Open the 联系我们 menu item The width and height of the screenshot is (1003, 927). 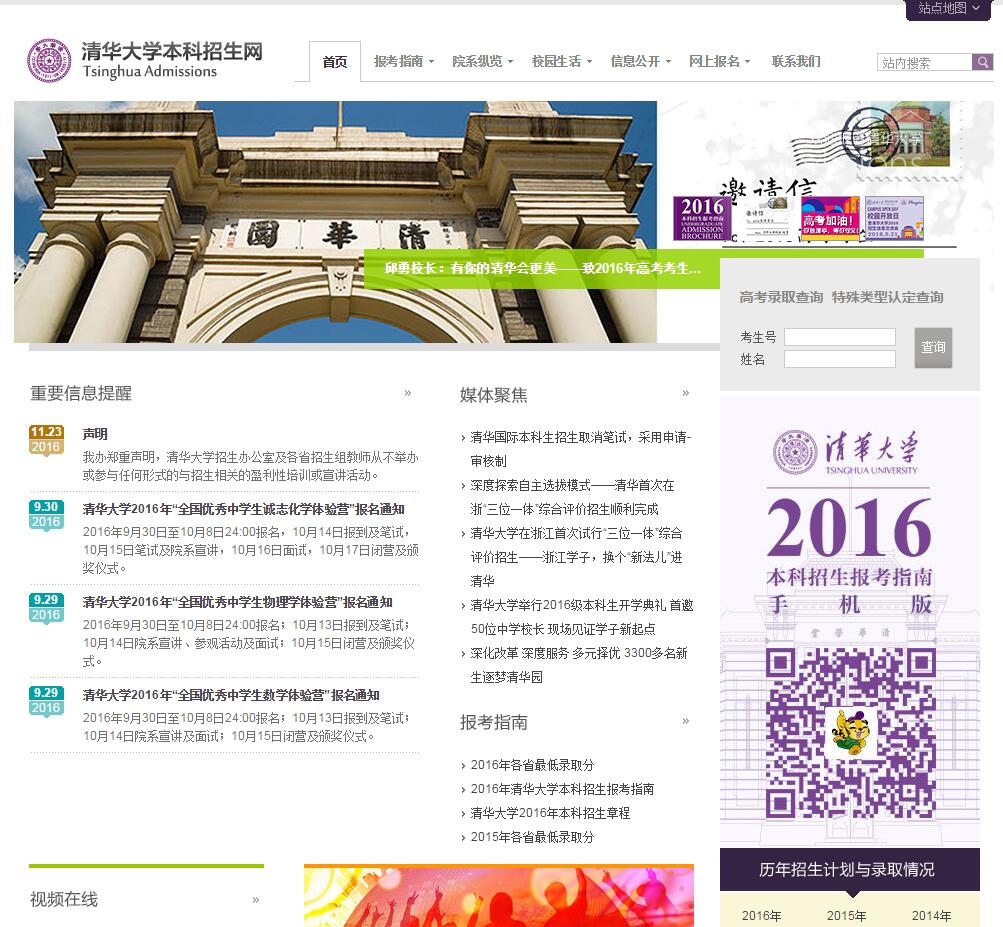(796, 61)
